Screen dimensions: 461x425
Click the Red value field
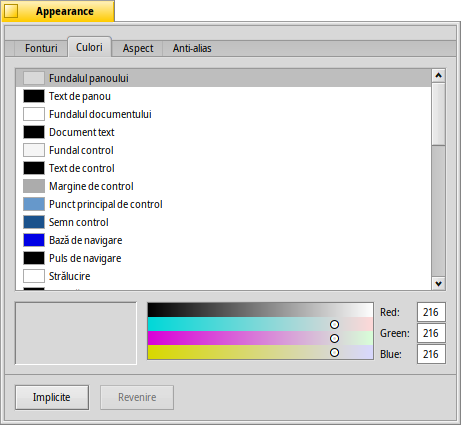pyautogui.click(x=431, y=312)
